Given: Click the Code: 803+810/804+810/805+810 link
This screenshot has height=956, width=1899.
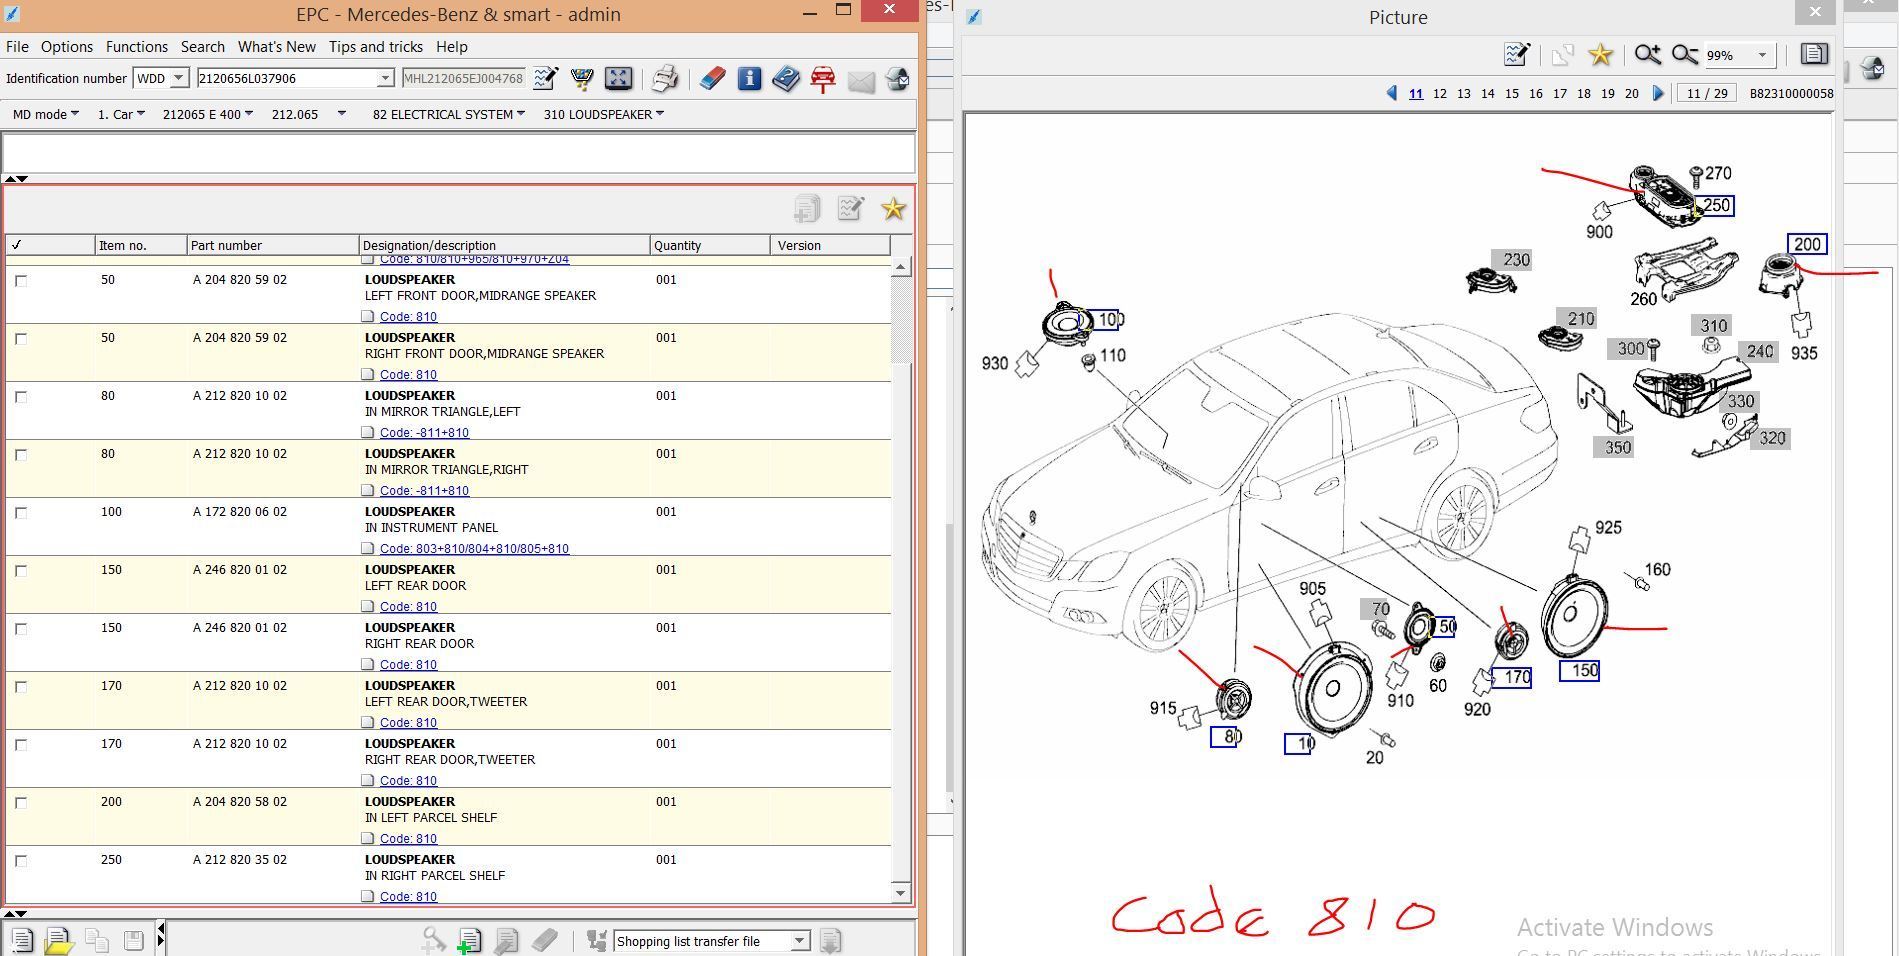Looking at the screenshot, I should (474, 549).
